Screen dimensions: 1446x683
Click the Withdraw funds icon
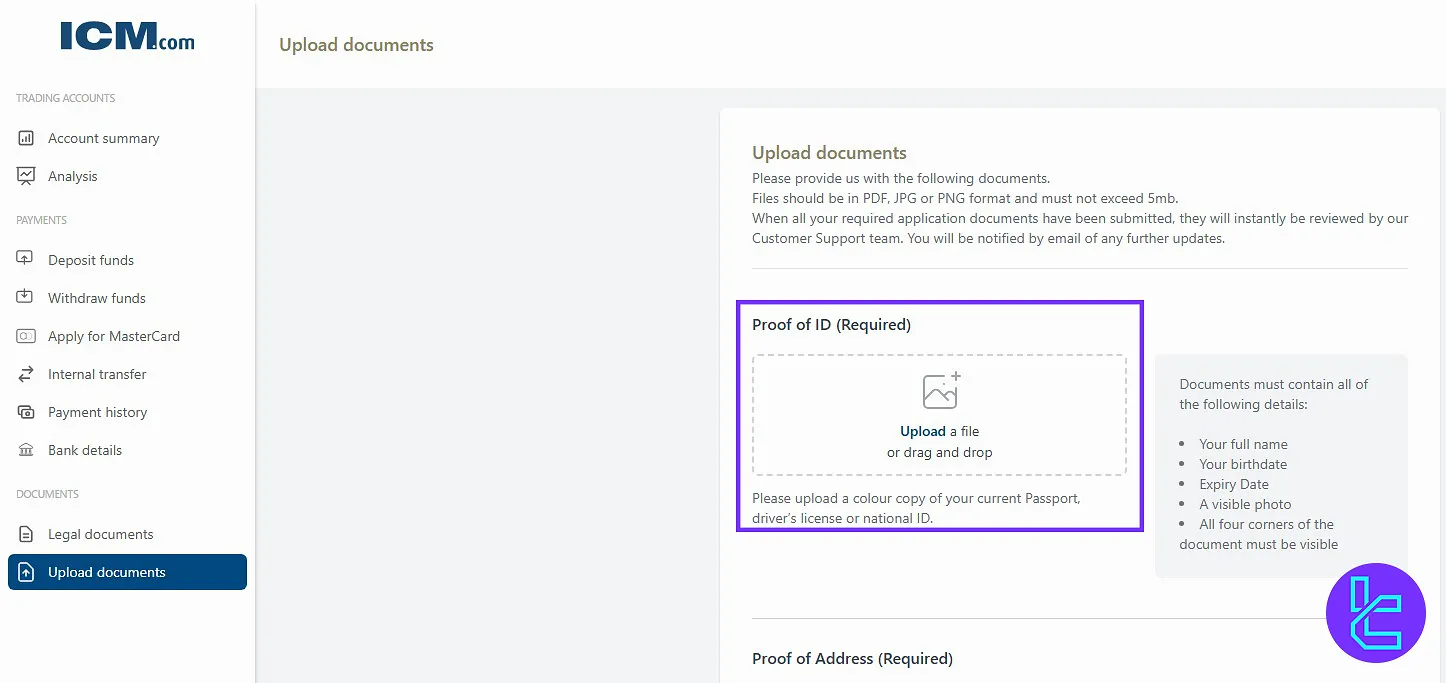(x=26, y=297)
